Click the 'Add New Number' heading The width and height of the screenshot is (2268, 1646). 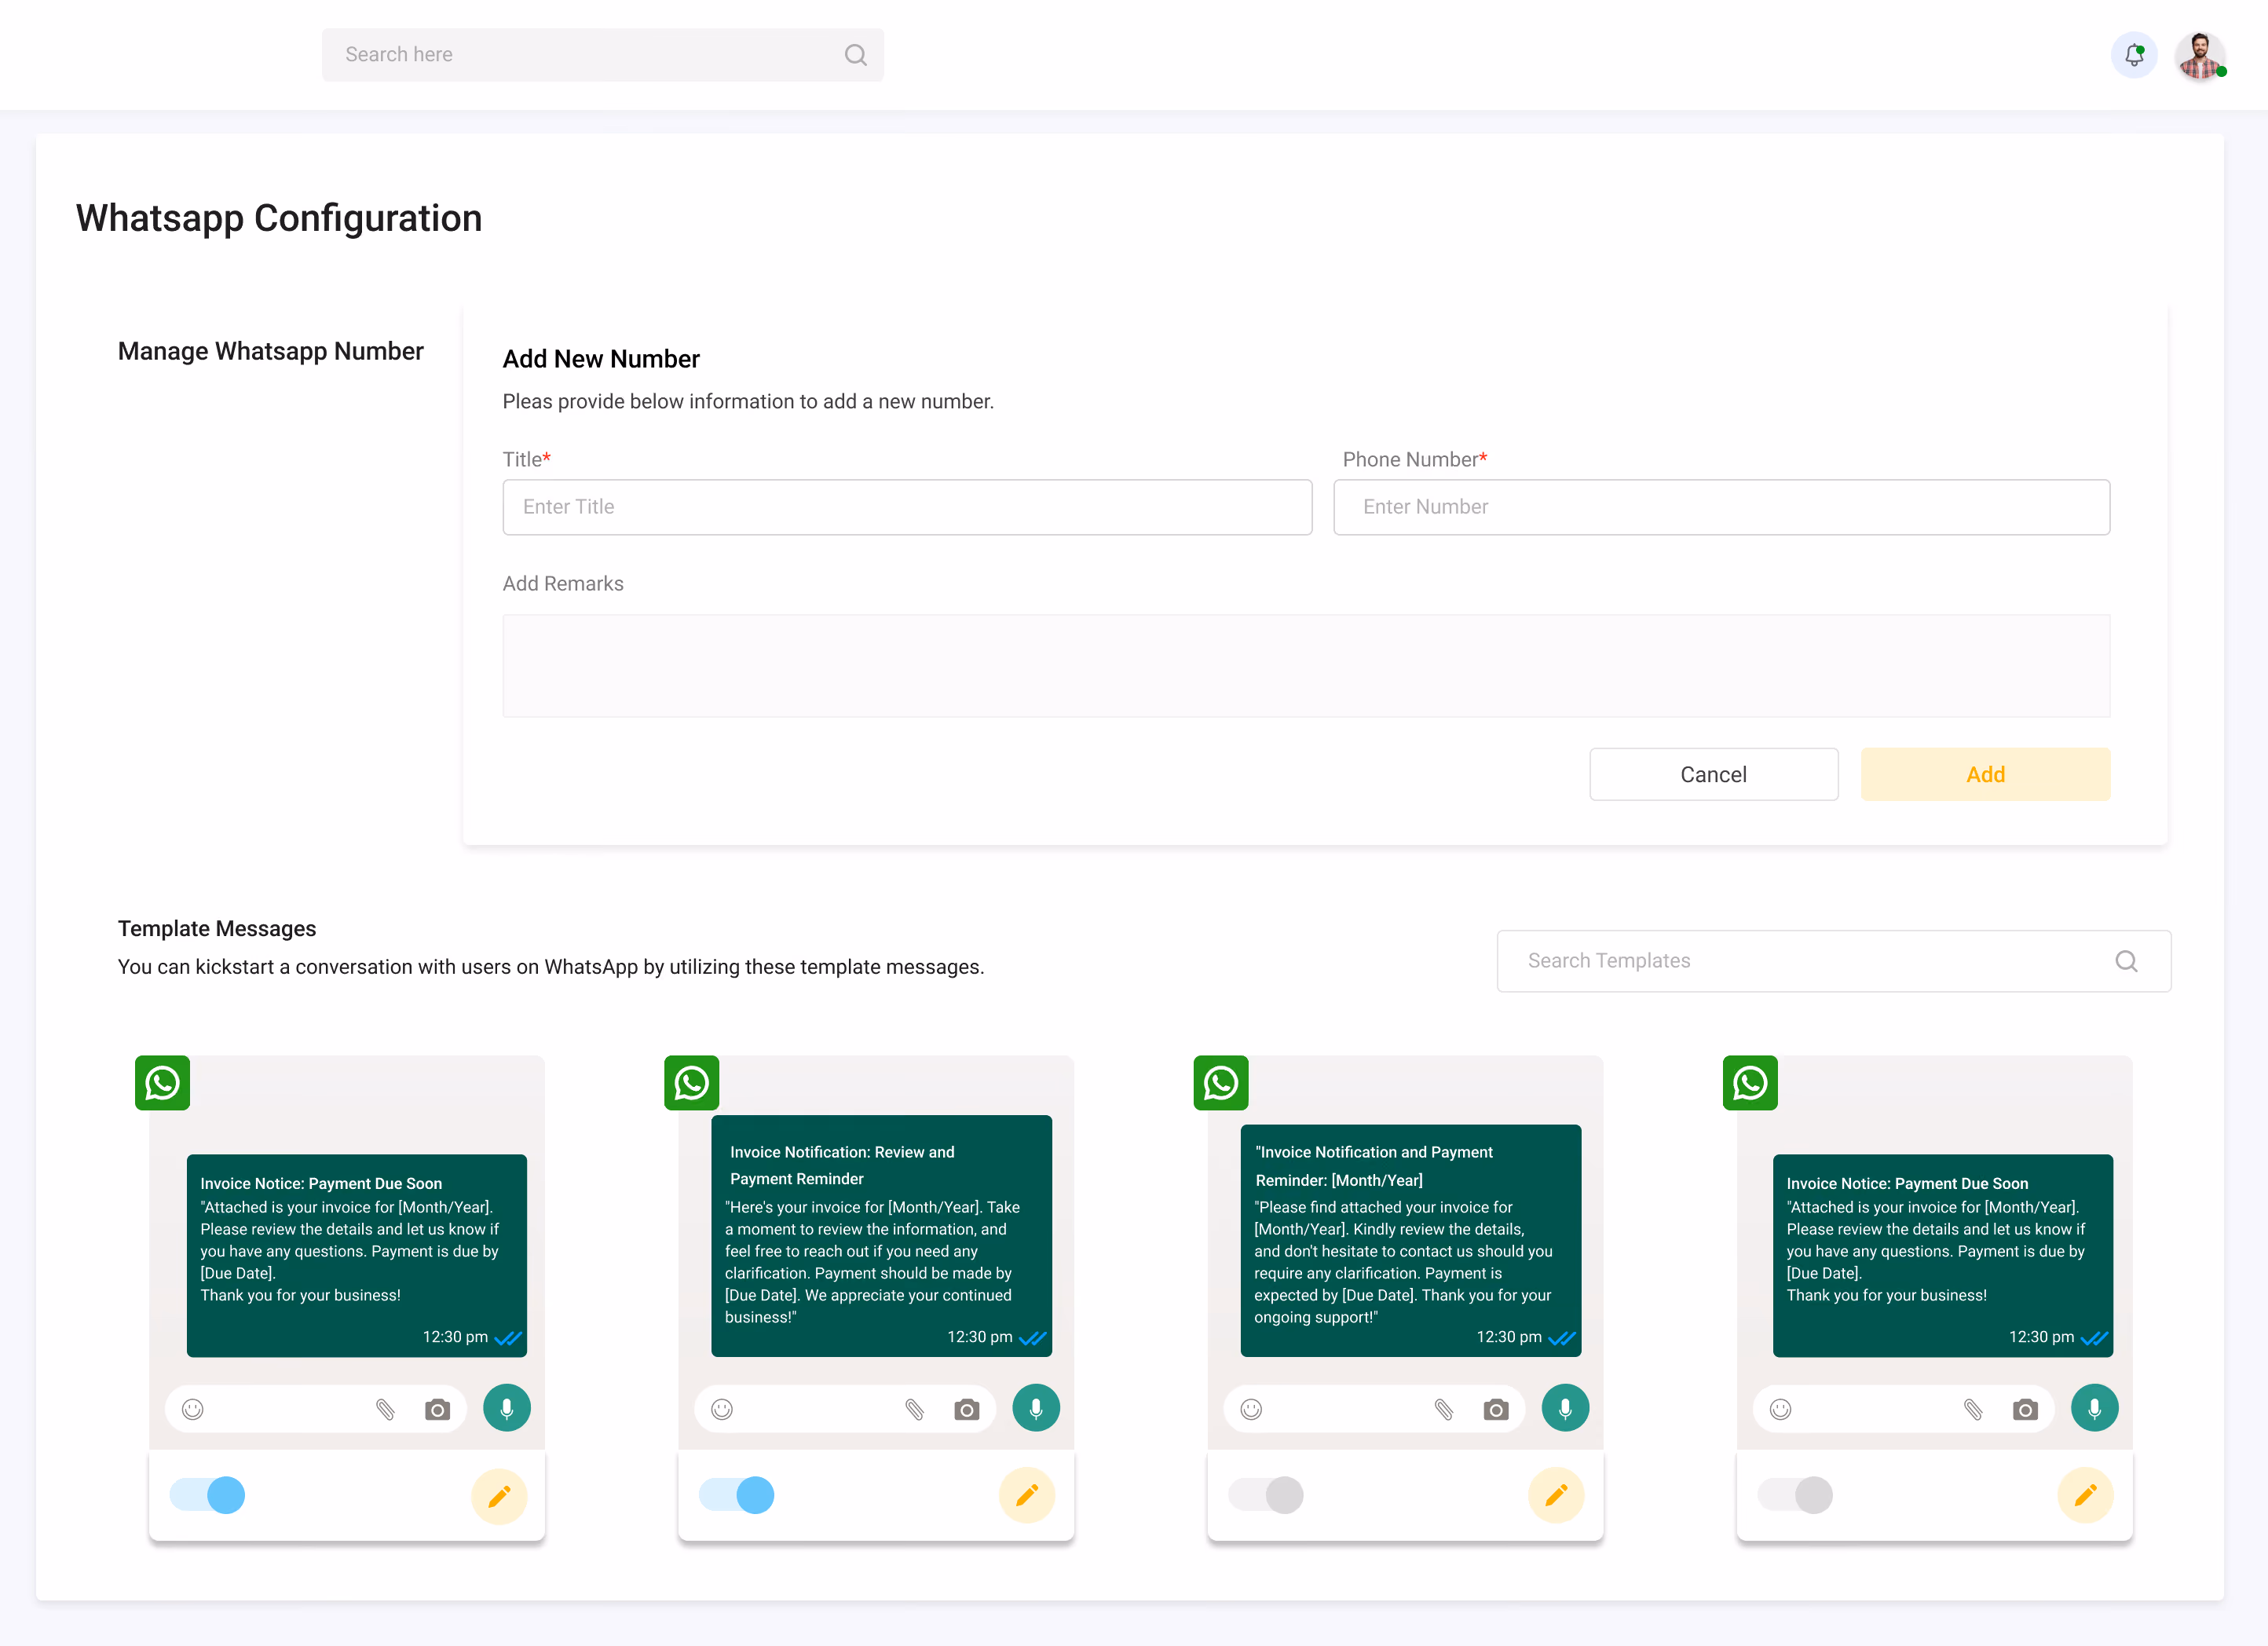click(x=600, y=358)
